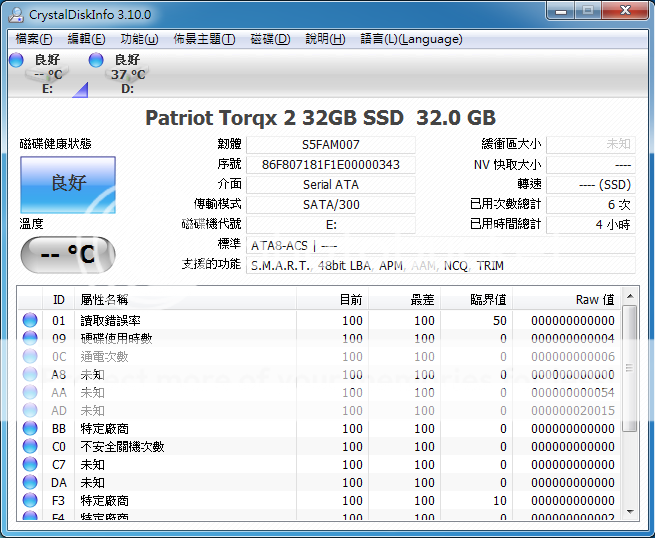Click the serial number field 86F807181F1E00000343

coord(331,165)
